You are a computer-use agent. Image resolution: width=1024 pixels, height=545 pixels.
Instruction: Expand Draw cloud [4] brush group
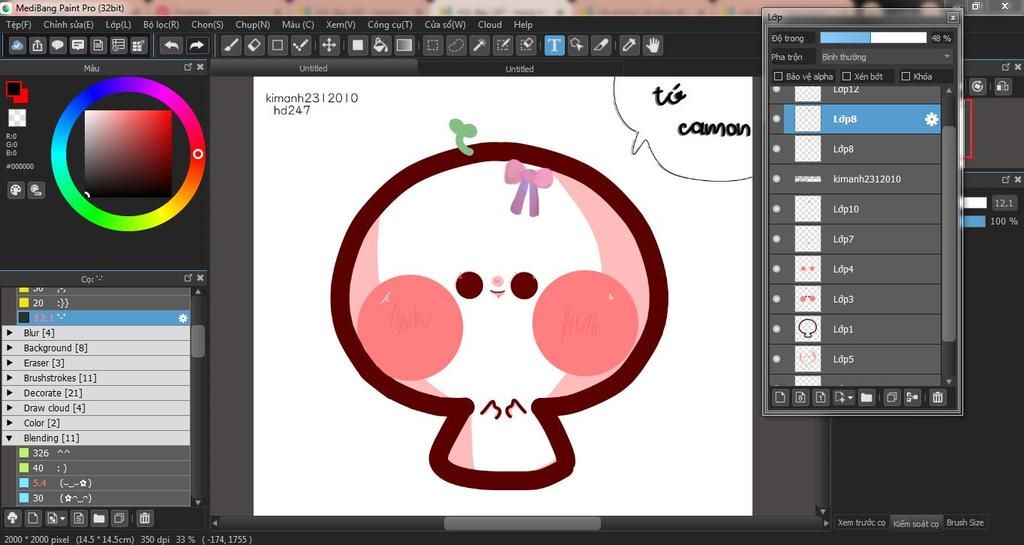coord(10,408)
